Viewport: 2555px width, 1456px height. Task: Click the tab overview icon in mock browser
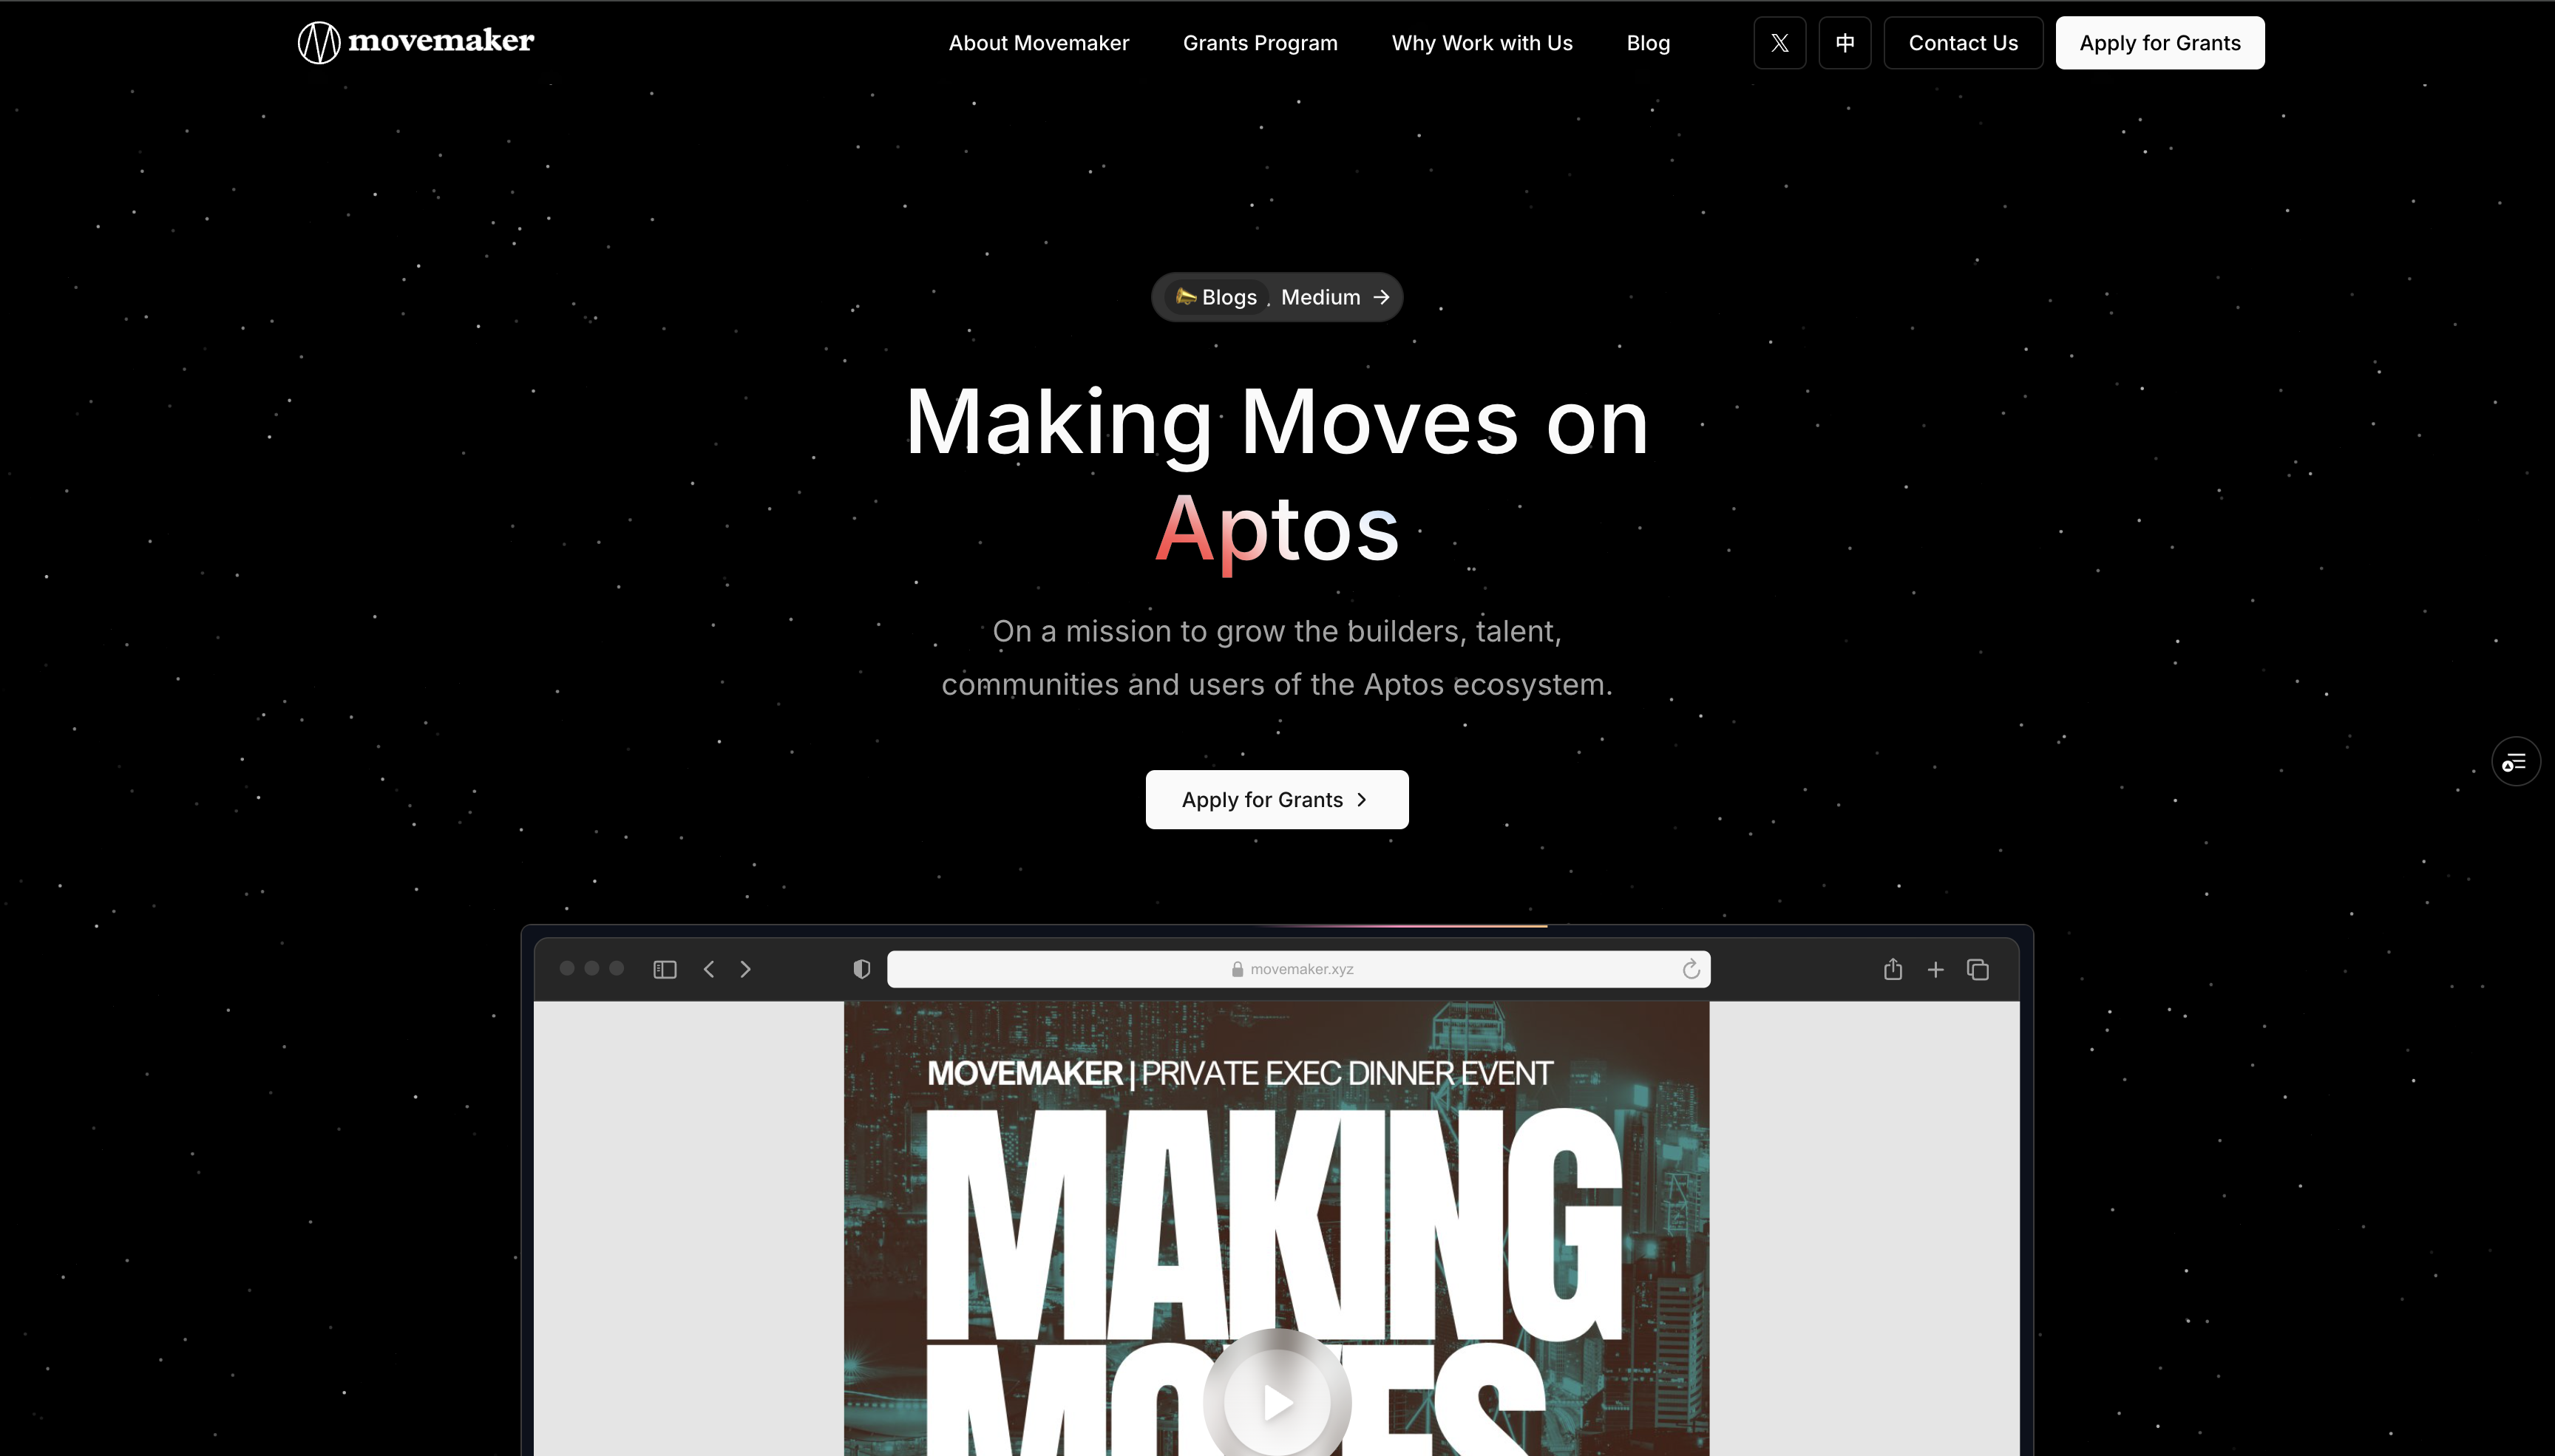(1977, 969)
